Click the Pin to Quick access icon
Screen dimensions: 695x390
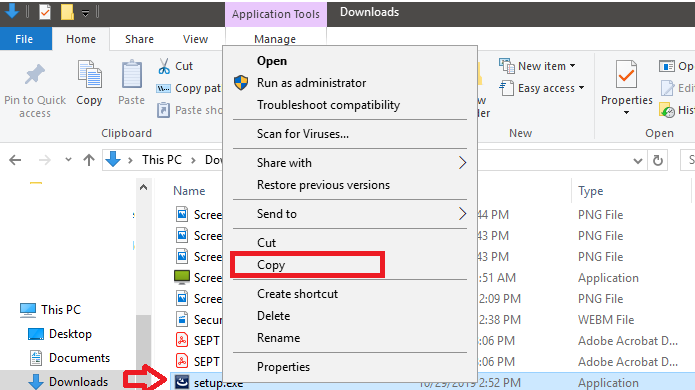[35, 74]
